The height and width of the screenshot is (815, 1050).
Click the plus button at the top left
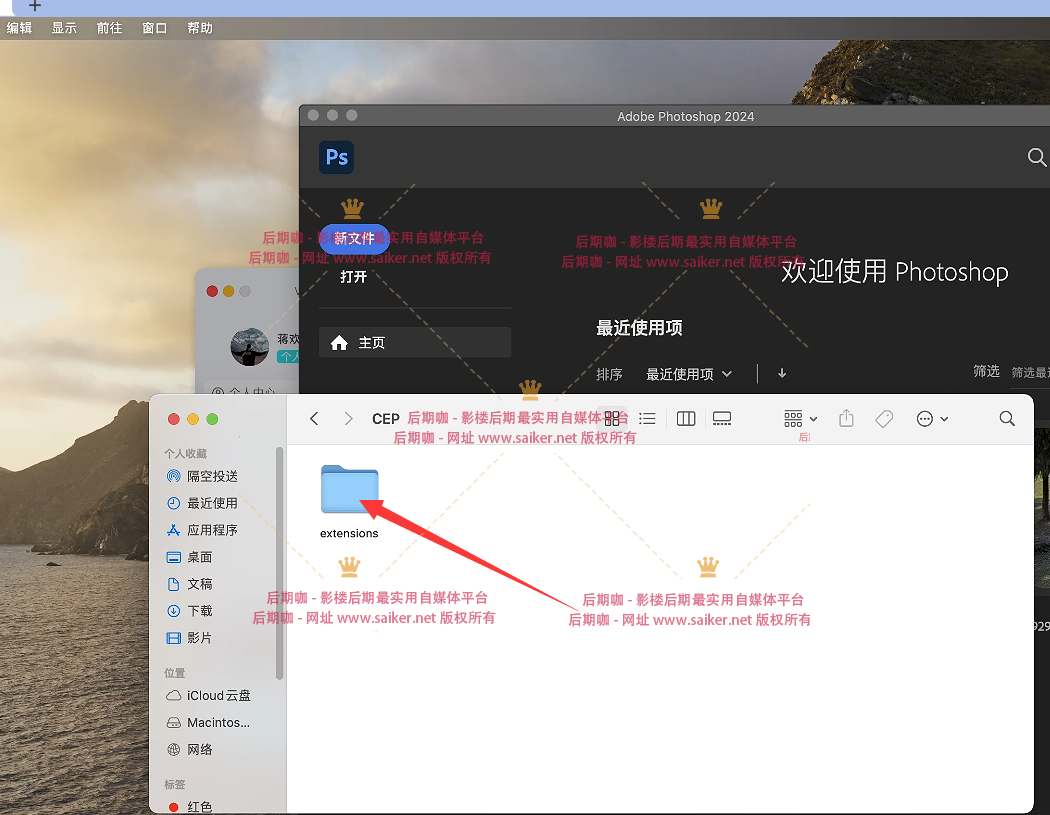(35, 6)
